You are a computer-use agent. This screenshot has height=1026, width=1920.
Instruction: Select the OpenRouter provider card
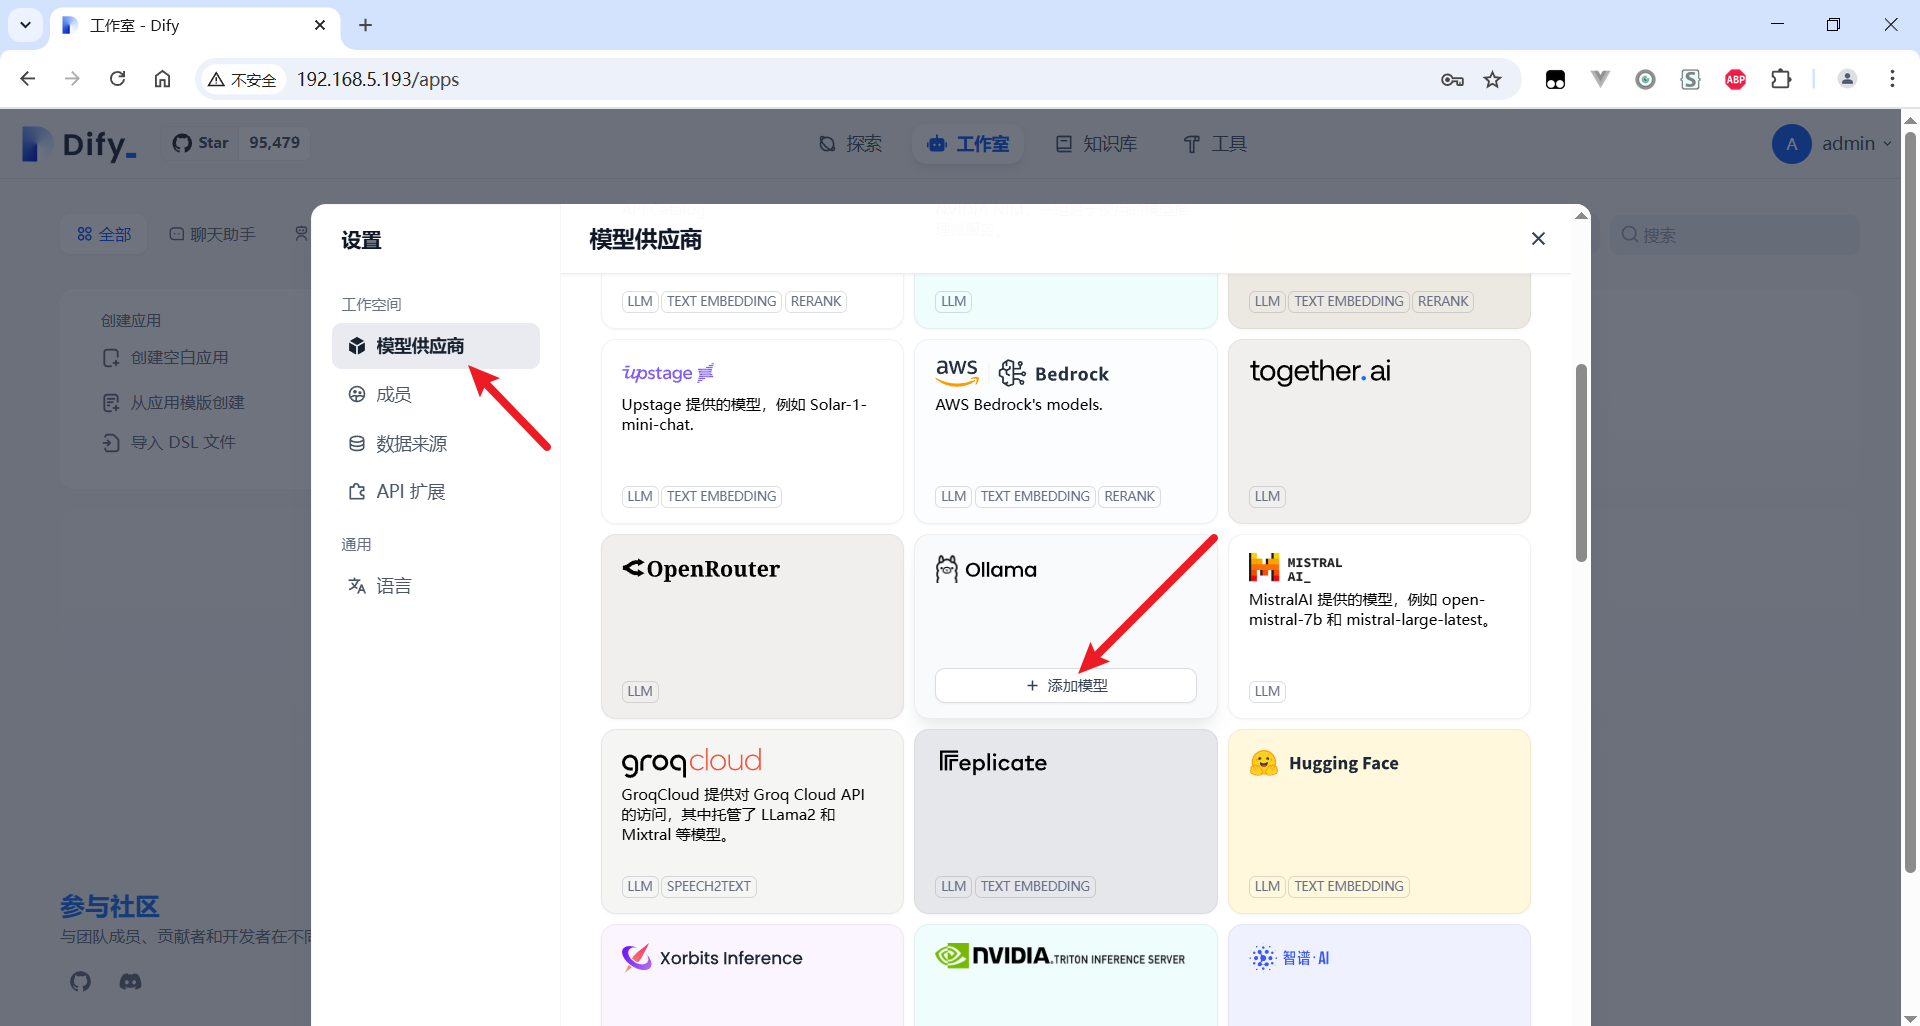pos(752,626)
